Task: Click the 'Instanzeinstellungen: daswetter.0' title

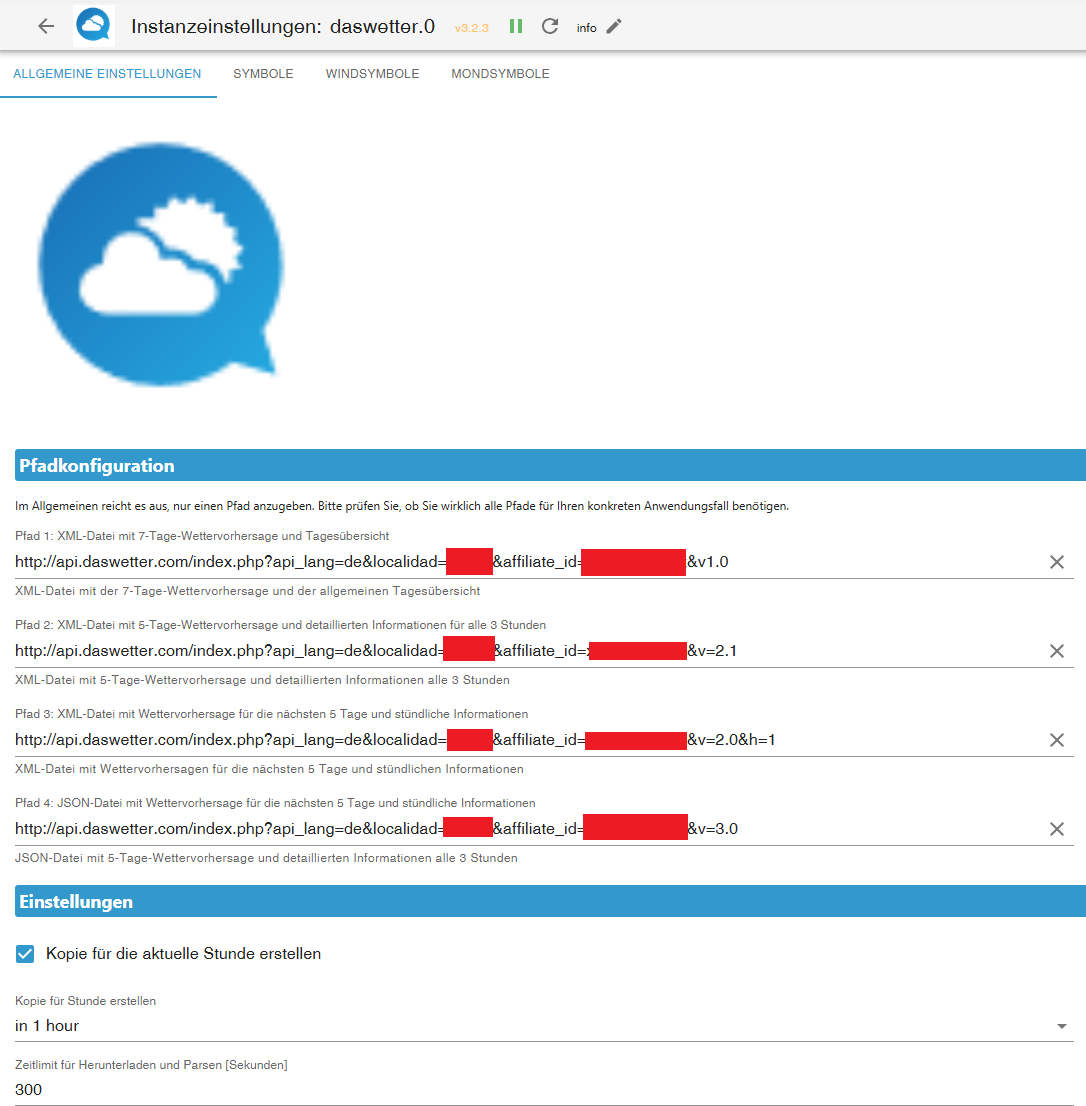Action: point(283,27)
